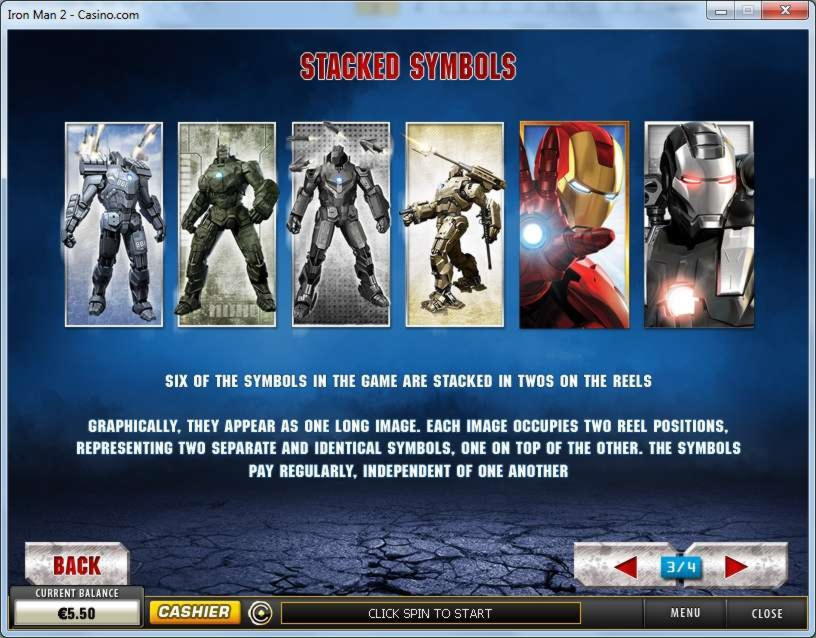
Task: Select the Iron Man red armor symbol
Action: click(x=574, y=225)
